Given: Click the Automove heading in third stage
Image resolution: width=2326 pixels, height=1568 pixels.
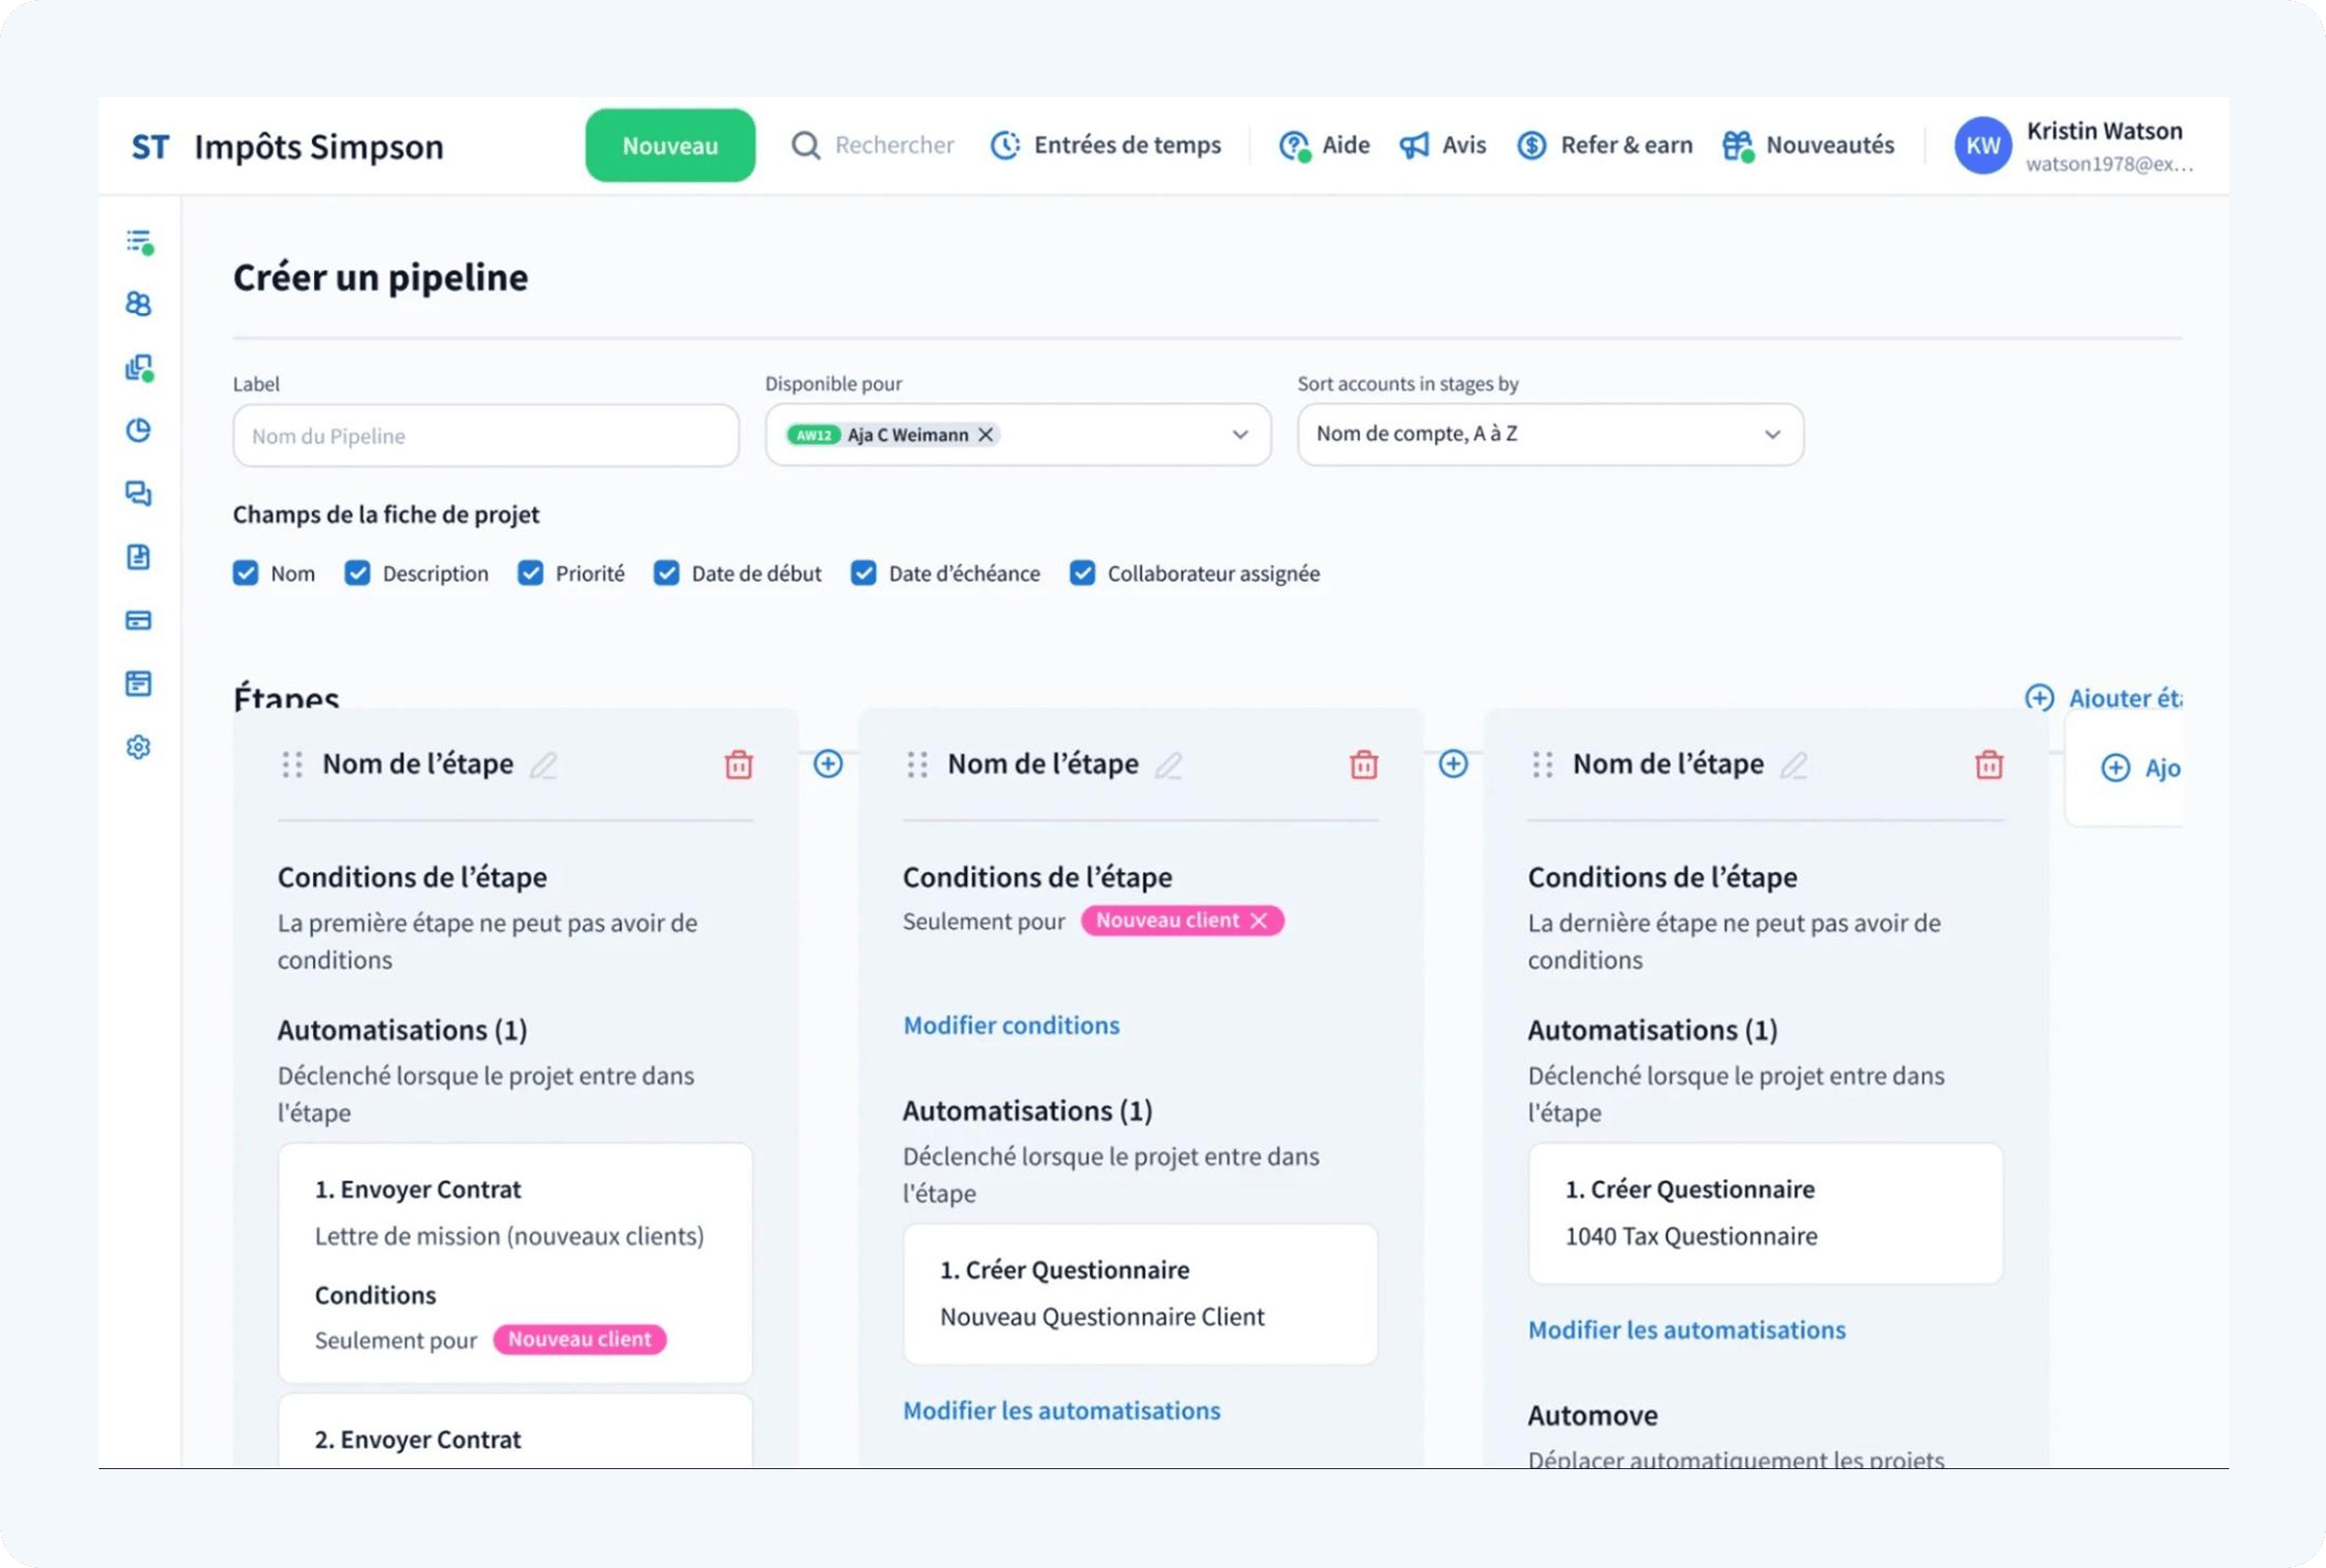Looking at the screenshot, I should (x=1592, y=1416).
